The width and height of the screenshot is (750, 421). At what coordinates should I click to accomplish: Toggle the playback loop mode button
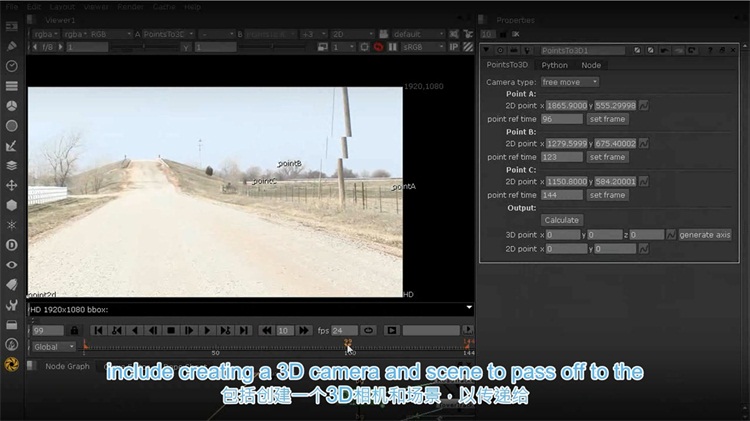pos(368,330)
